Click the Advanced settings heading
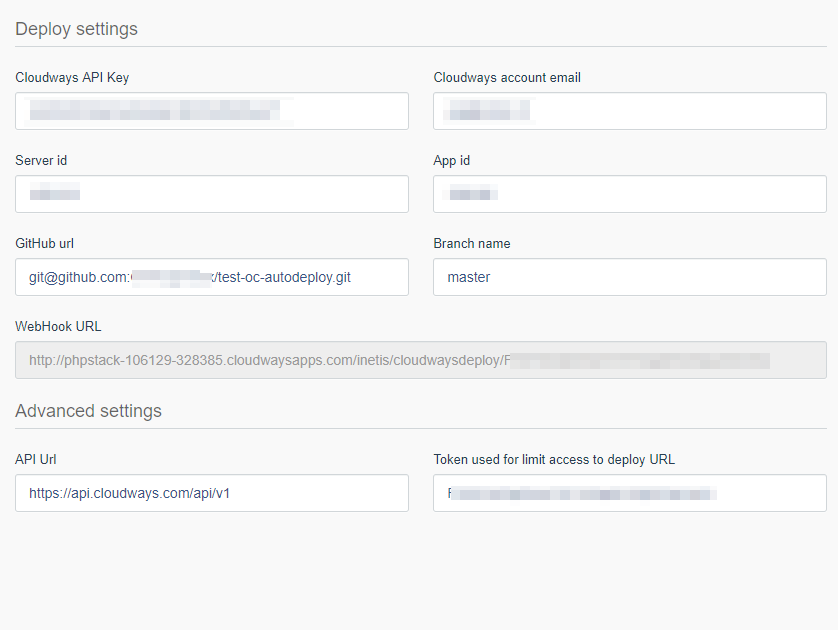838x630 pixels. click(88, 411)
